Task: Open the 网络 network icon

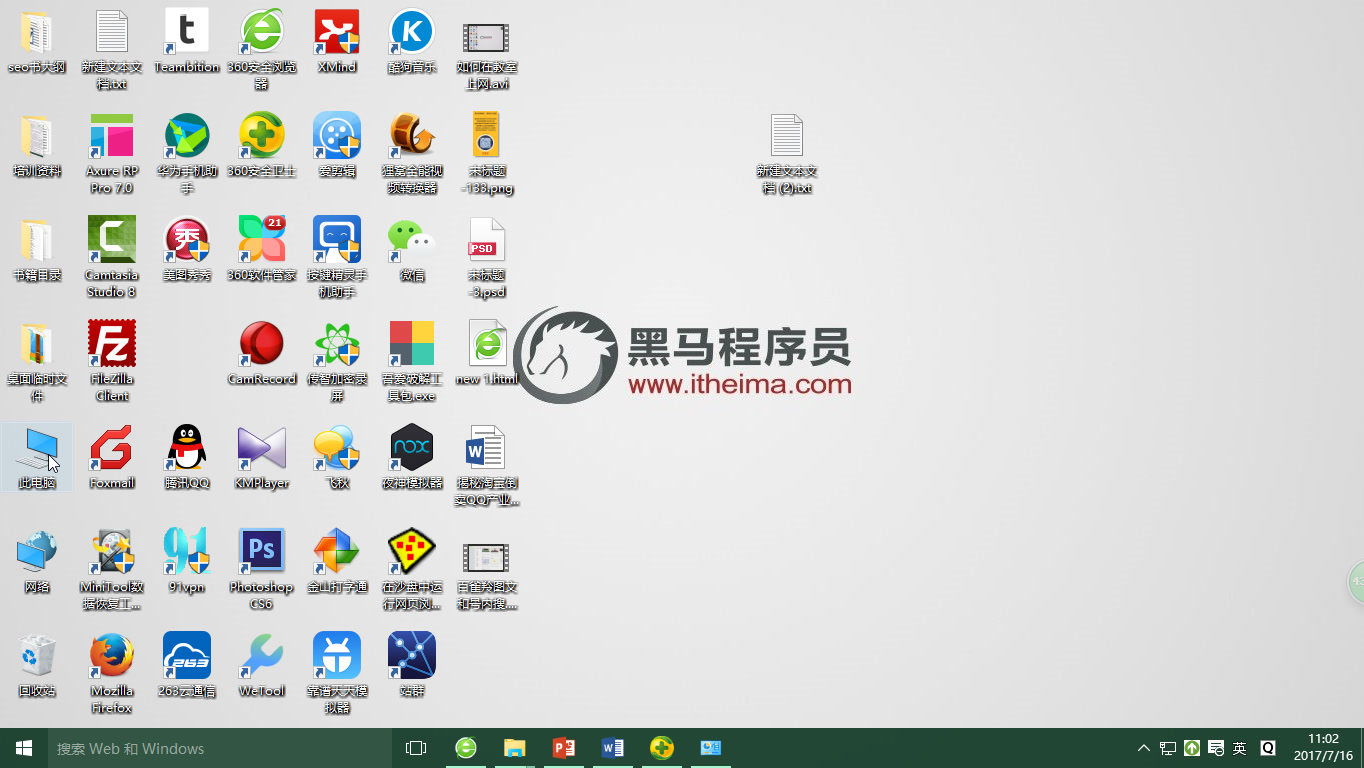Action: coord(37,561)
